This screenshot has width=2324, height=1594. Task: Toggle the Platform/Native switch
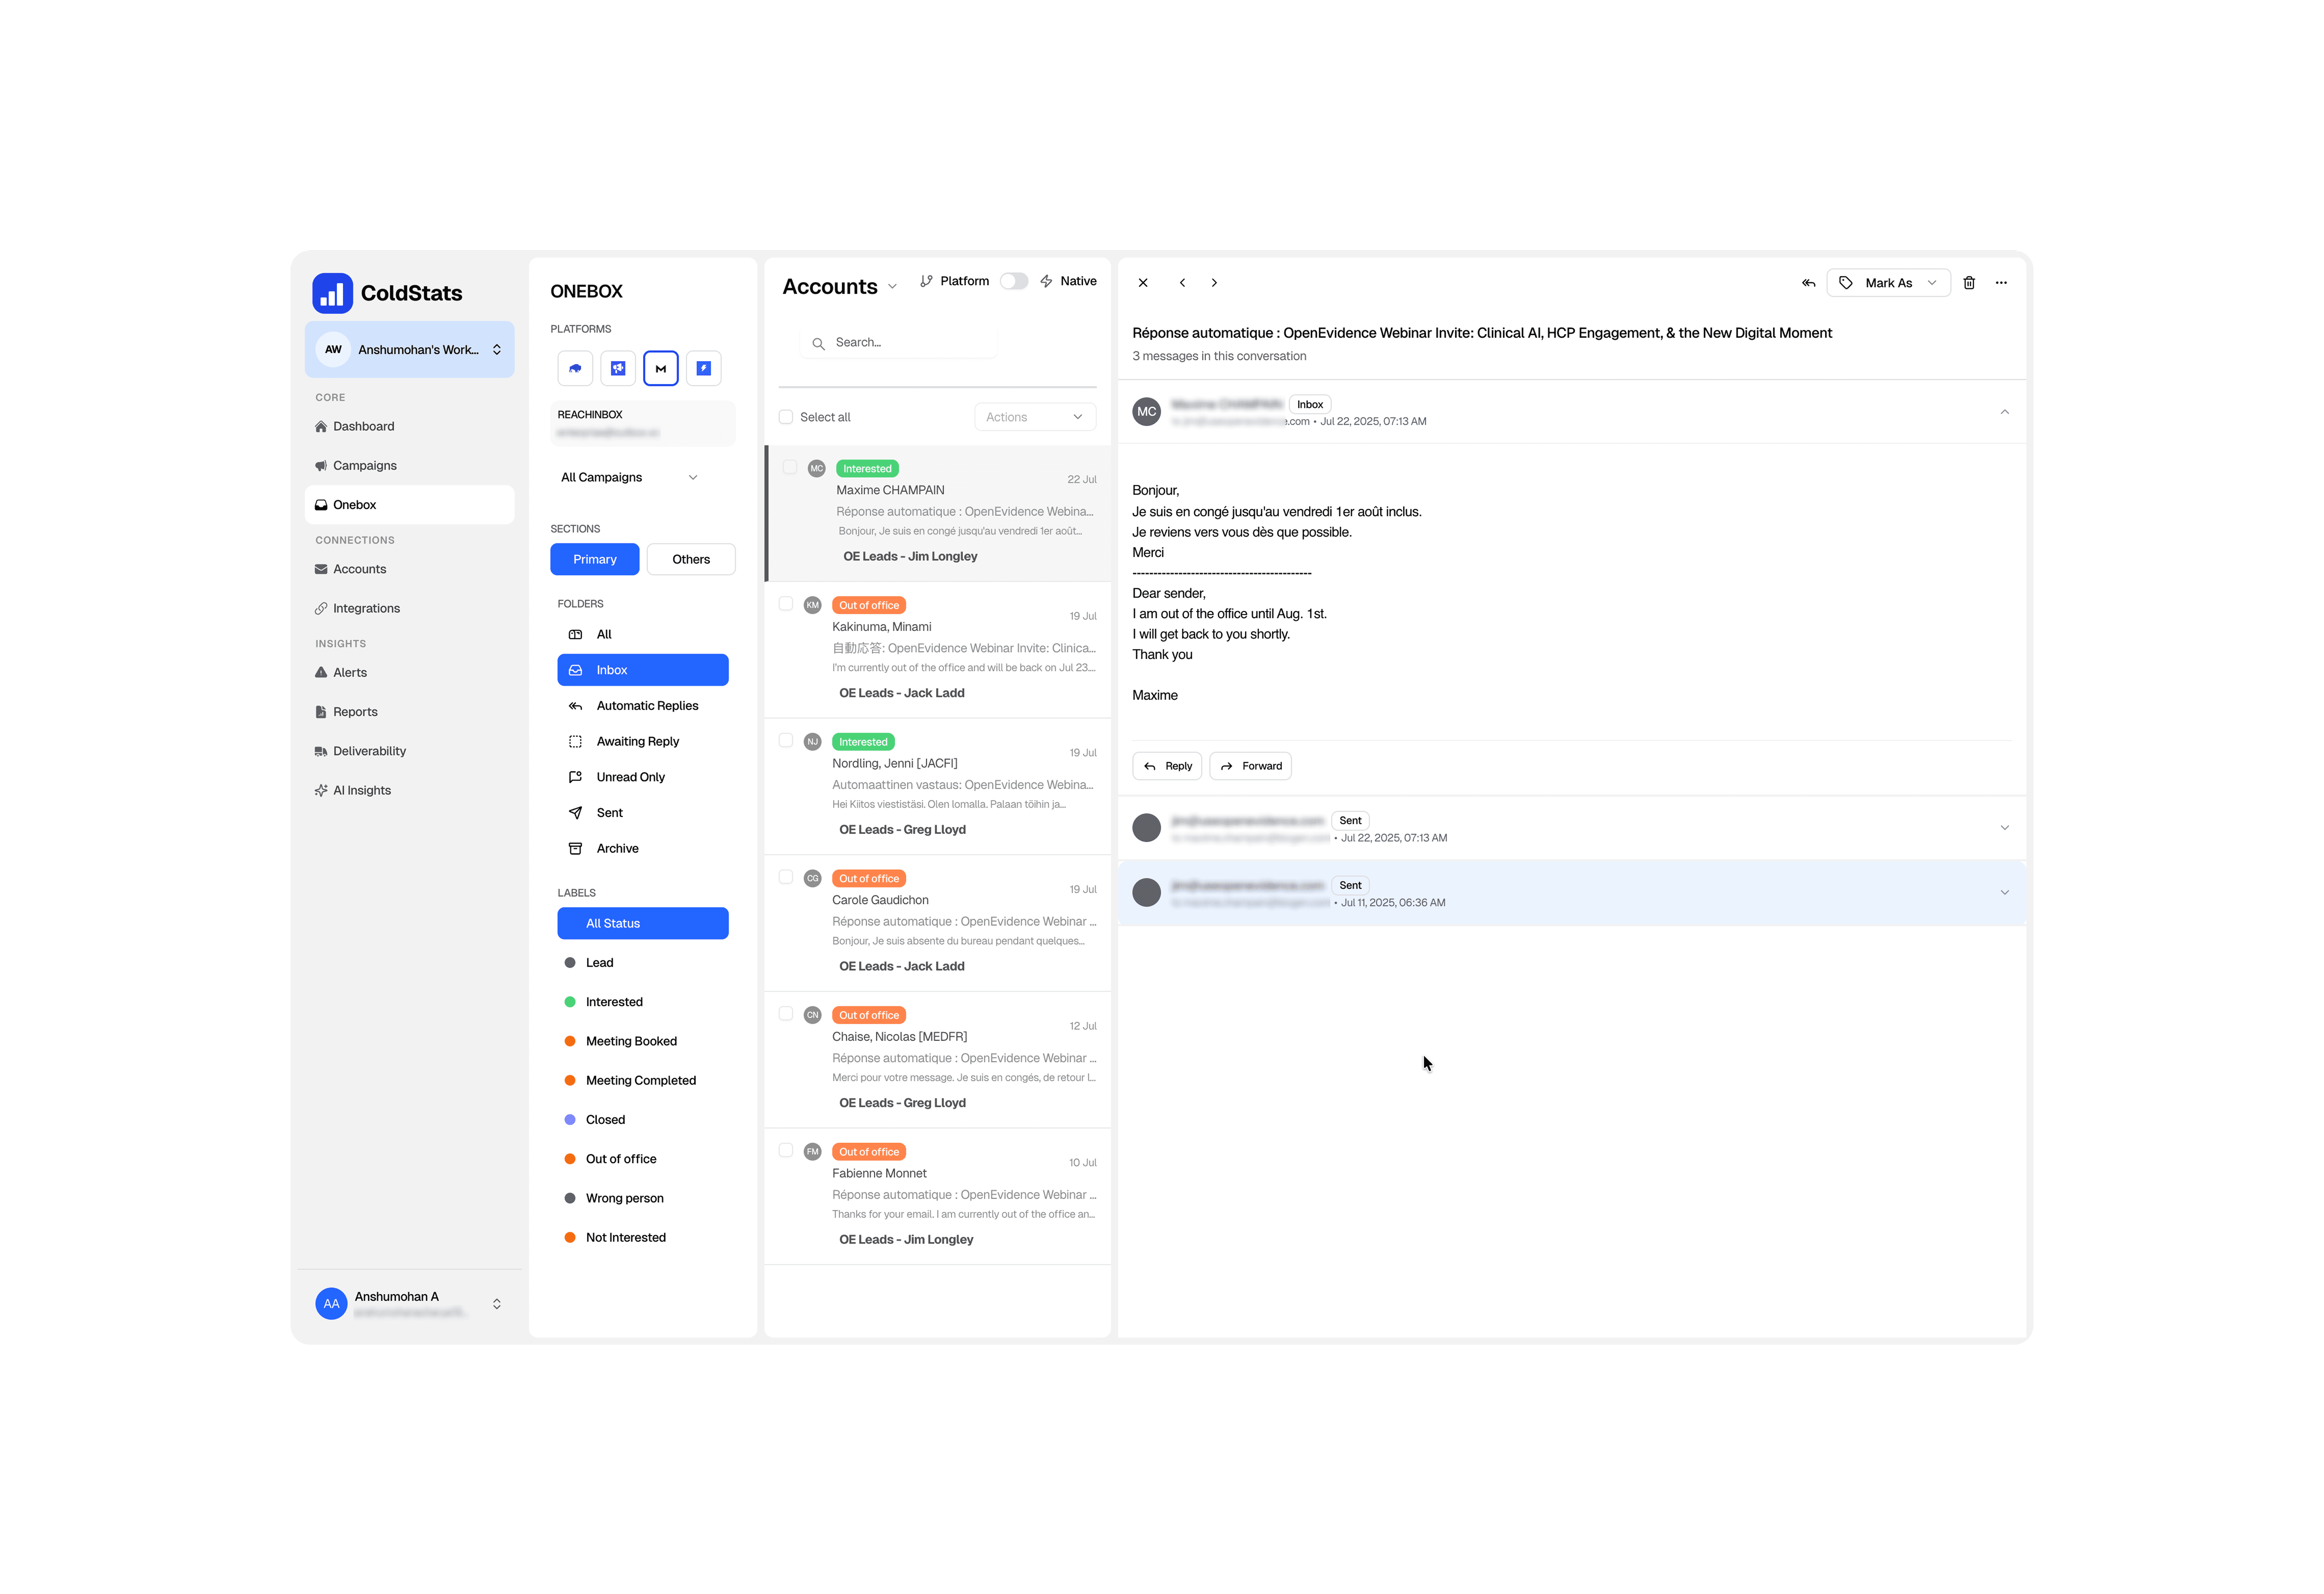tap(1013, 281)
